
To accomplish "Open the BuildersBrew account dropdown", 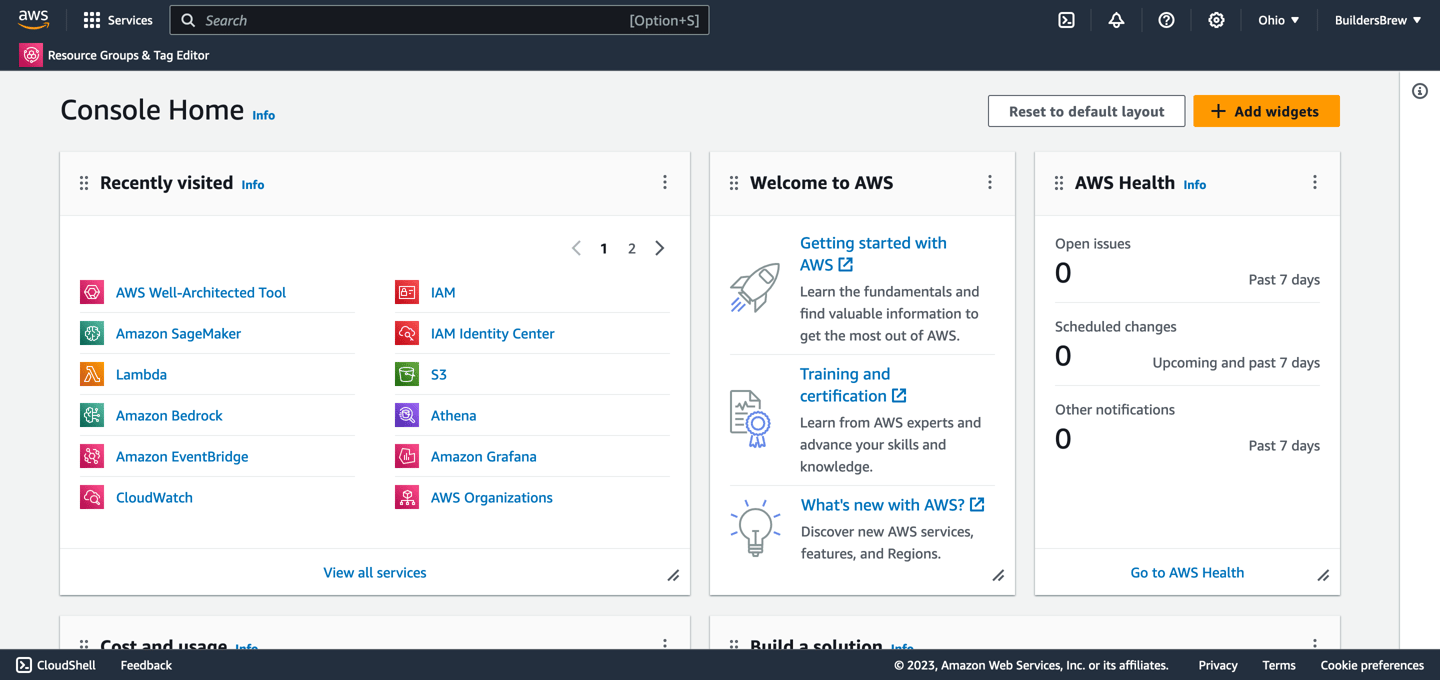I will click(x=1378, y=20).
